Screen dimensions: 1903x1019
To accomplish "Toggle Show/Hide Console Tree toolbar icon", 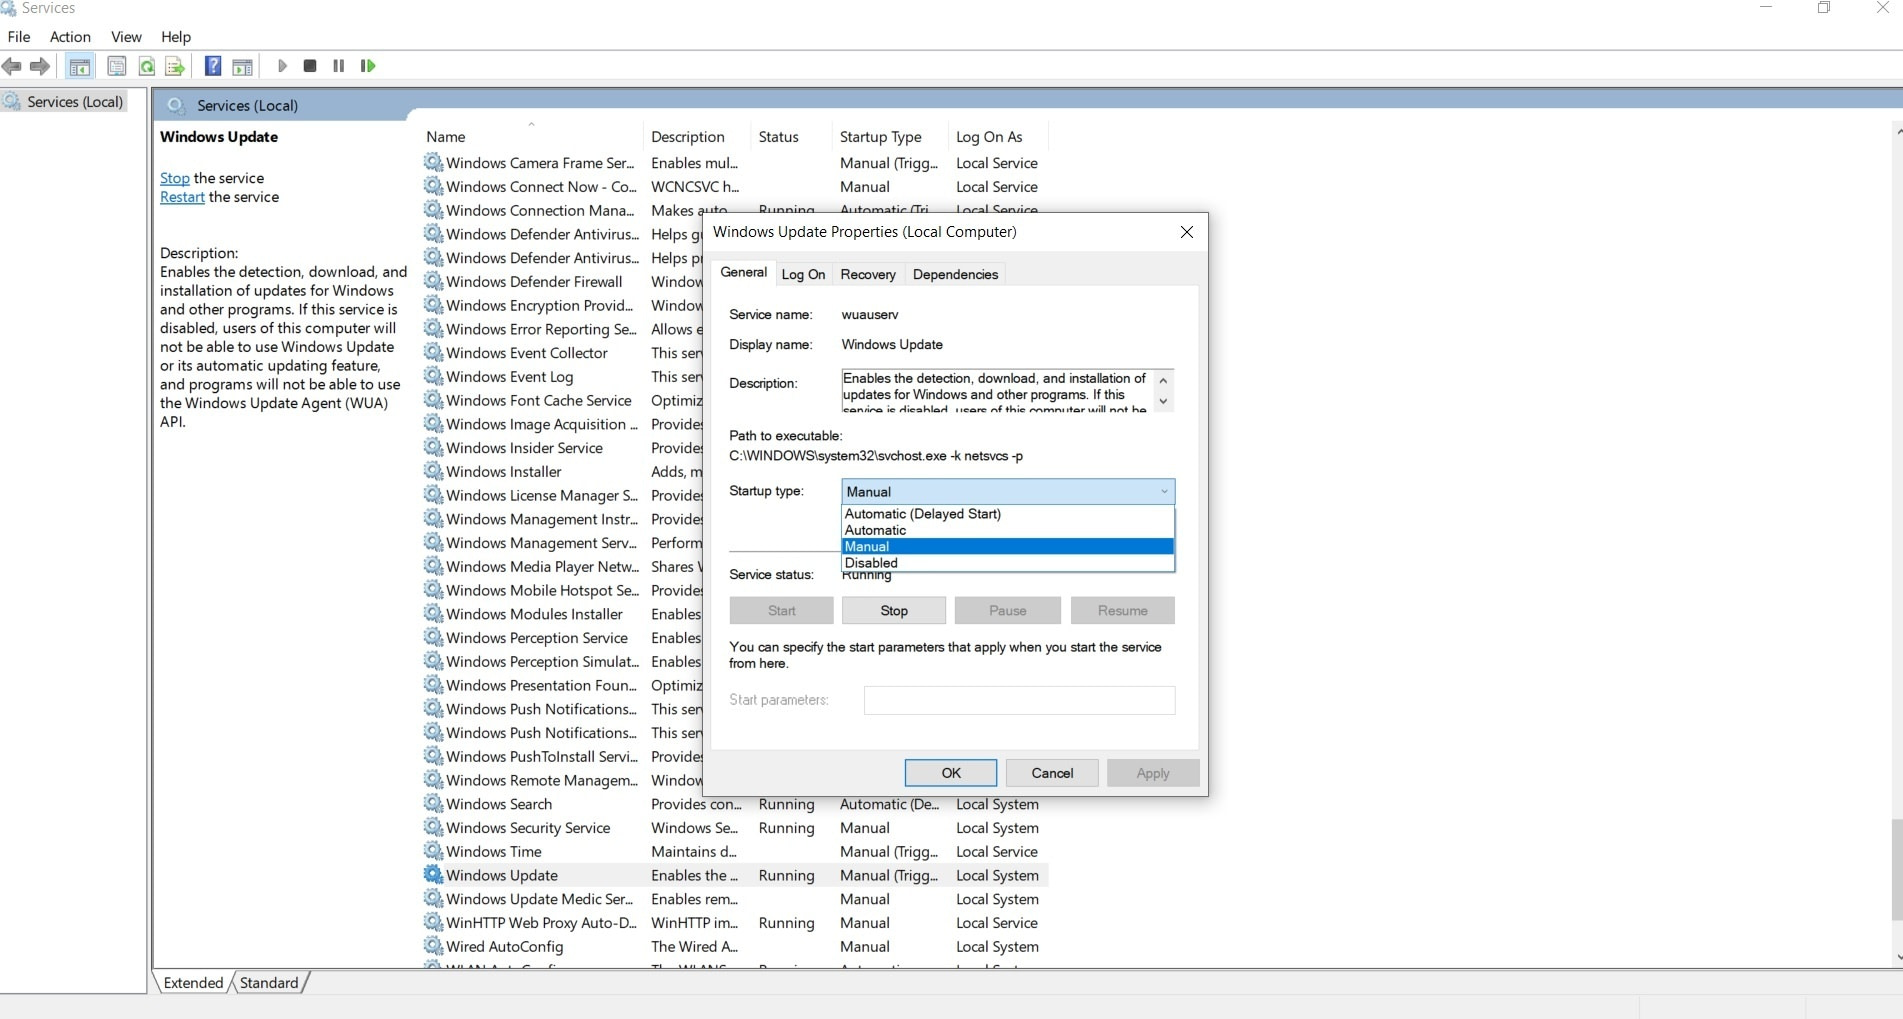I will point(79,66).
